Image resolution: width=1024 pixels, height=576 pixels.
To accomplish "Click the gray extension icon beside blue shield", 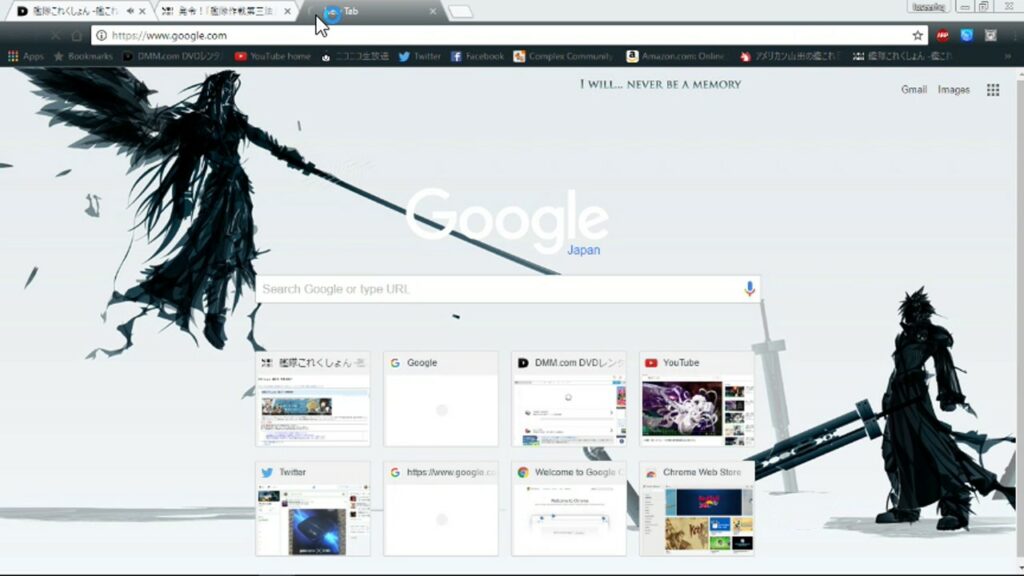I will (x=990, y=35).
